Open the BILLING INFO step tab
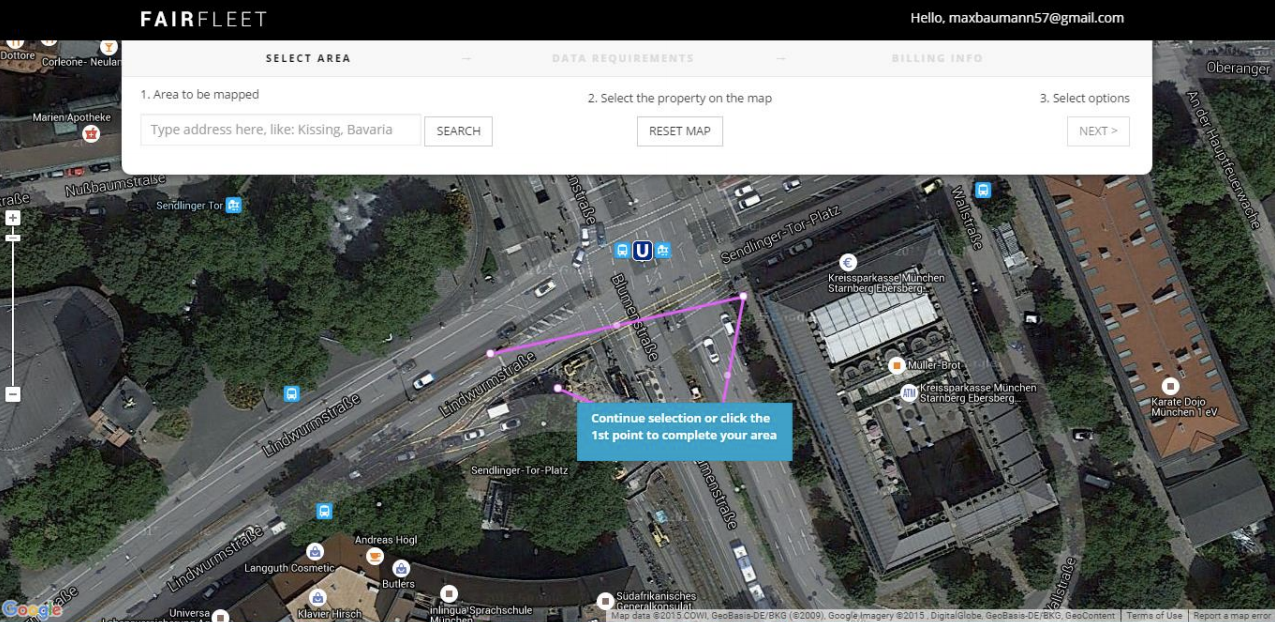 (937, 58)
